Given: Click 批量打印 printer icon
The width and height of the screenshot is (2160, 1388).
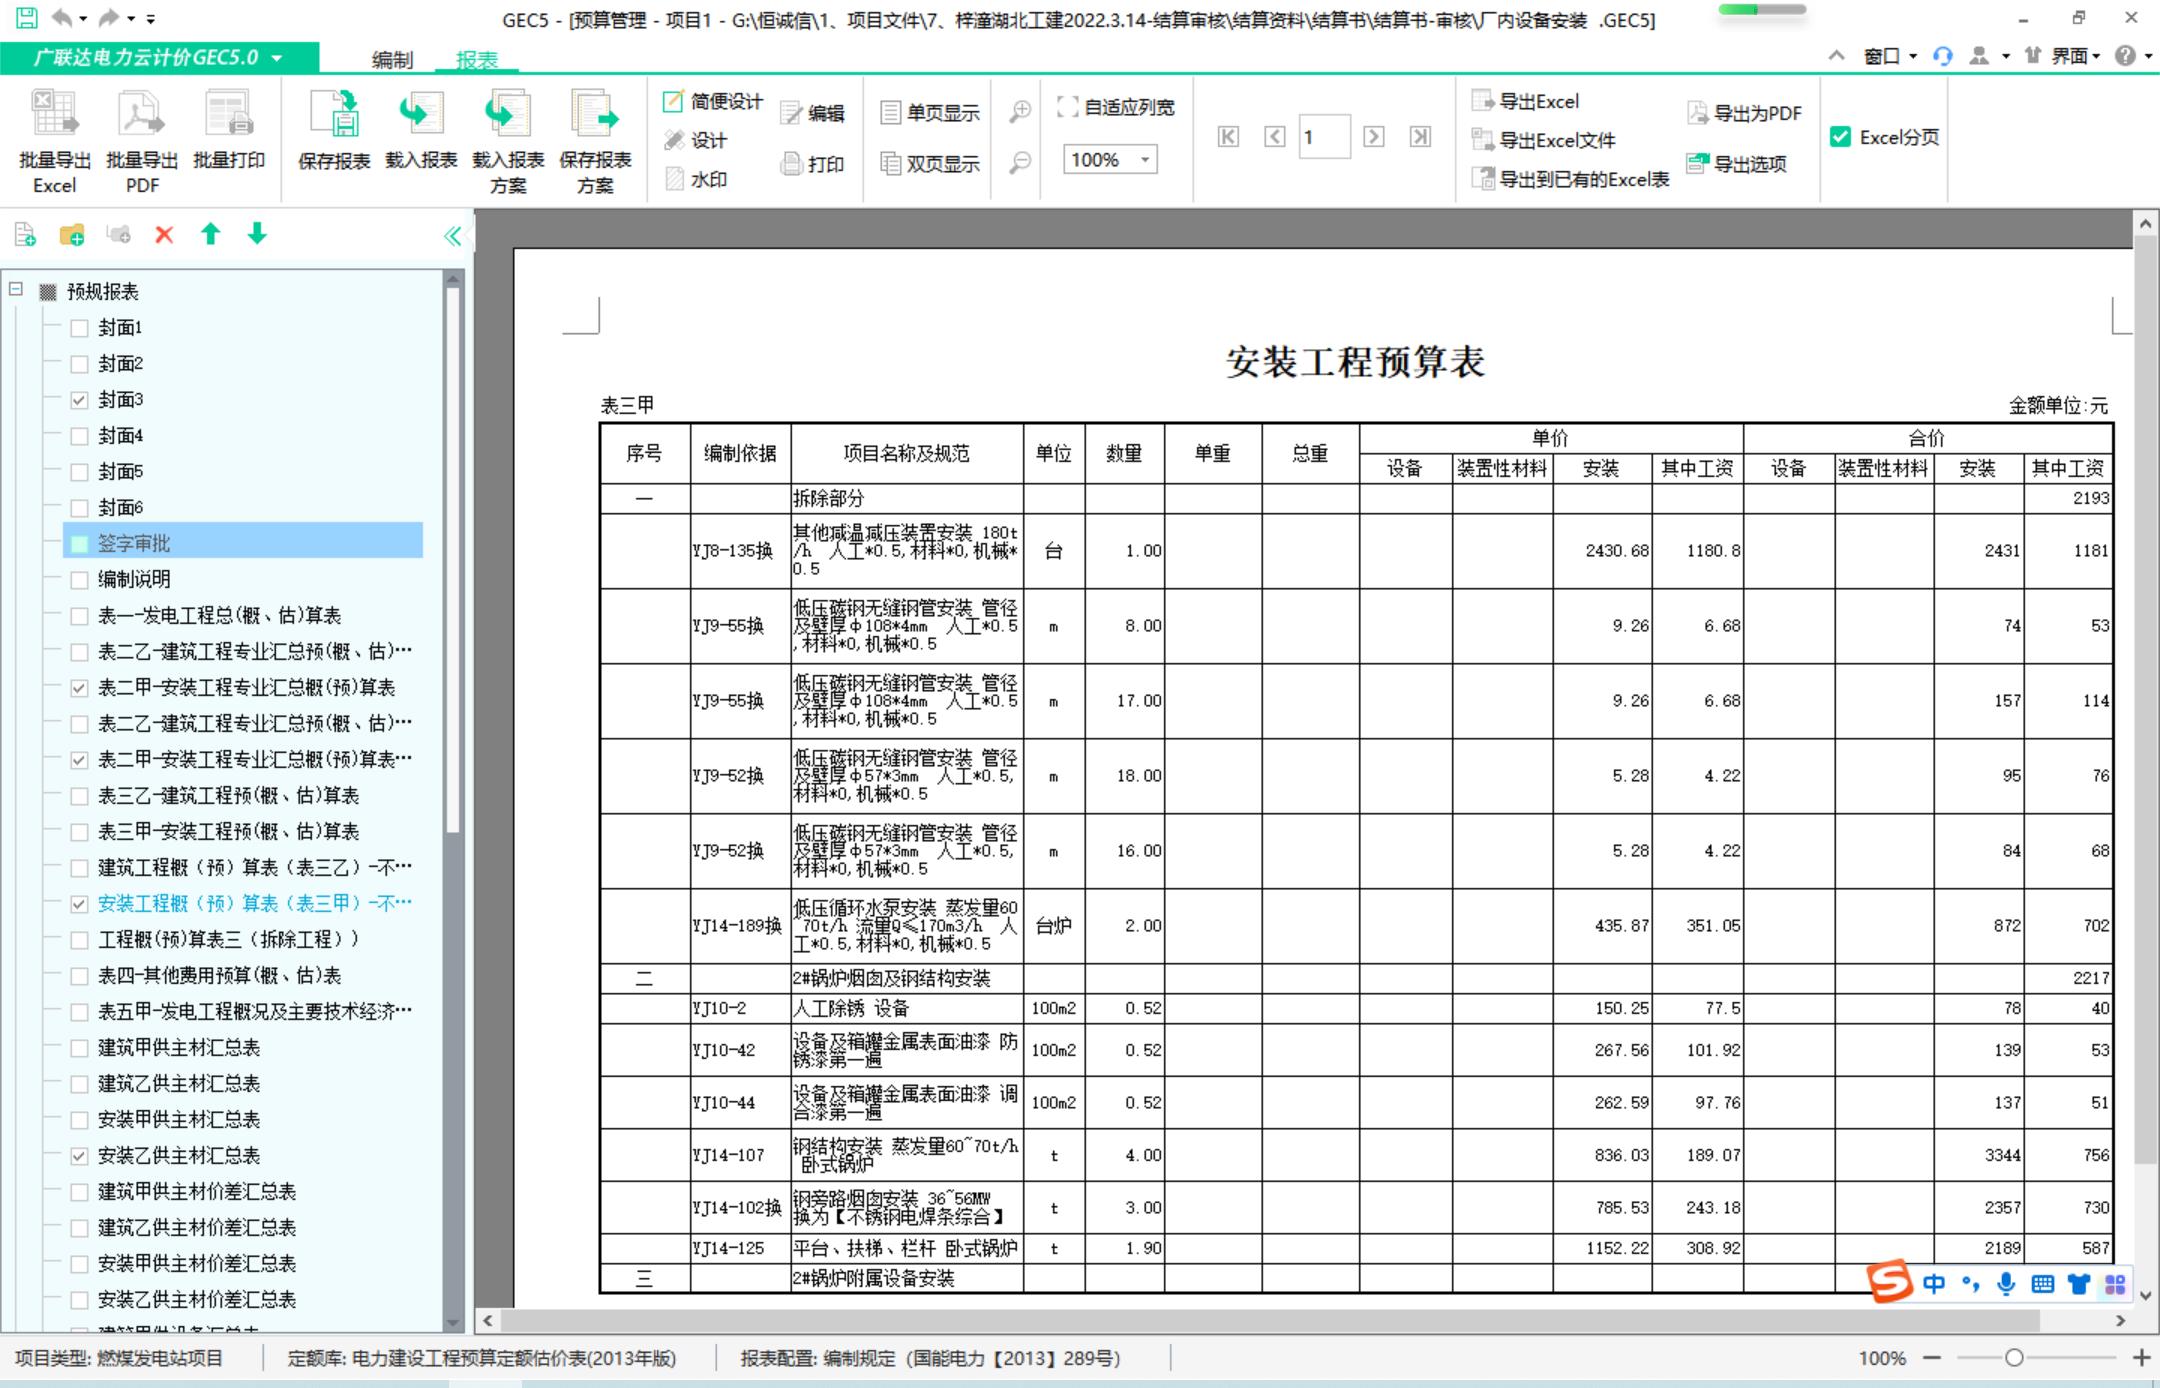Looking at the screenshot, I should pos(229,114).
